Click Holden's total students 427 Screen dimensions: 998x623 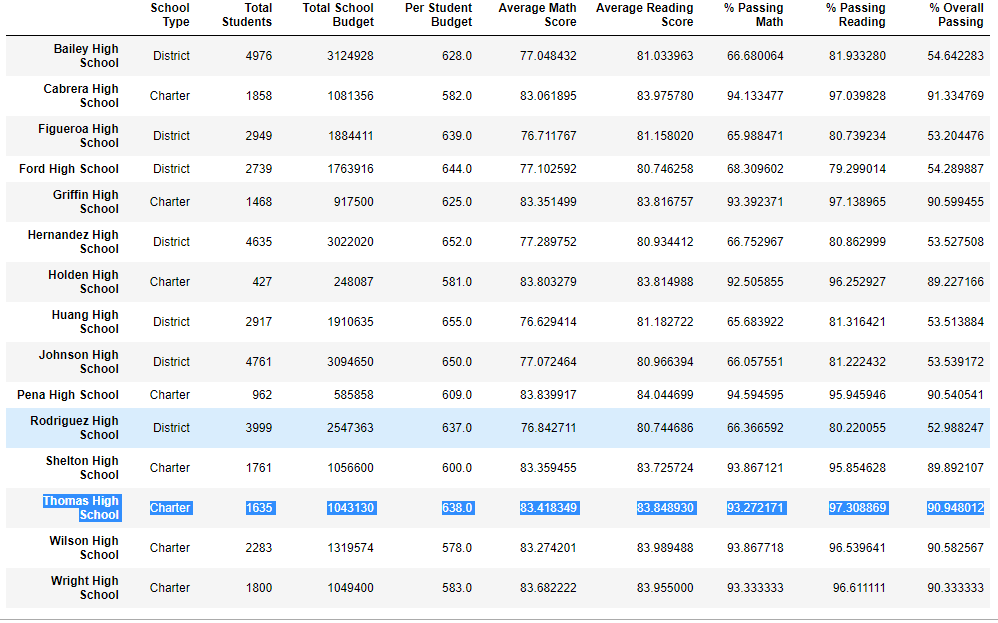pyautogui.click(x=262, y=282)
